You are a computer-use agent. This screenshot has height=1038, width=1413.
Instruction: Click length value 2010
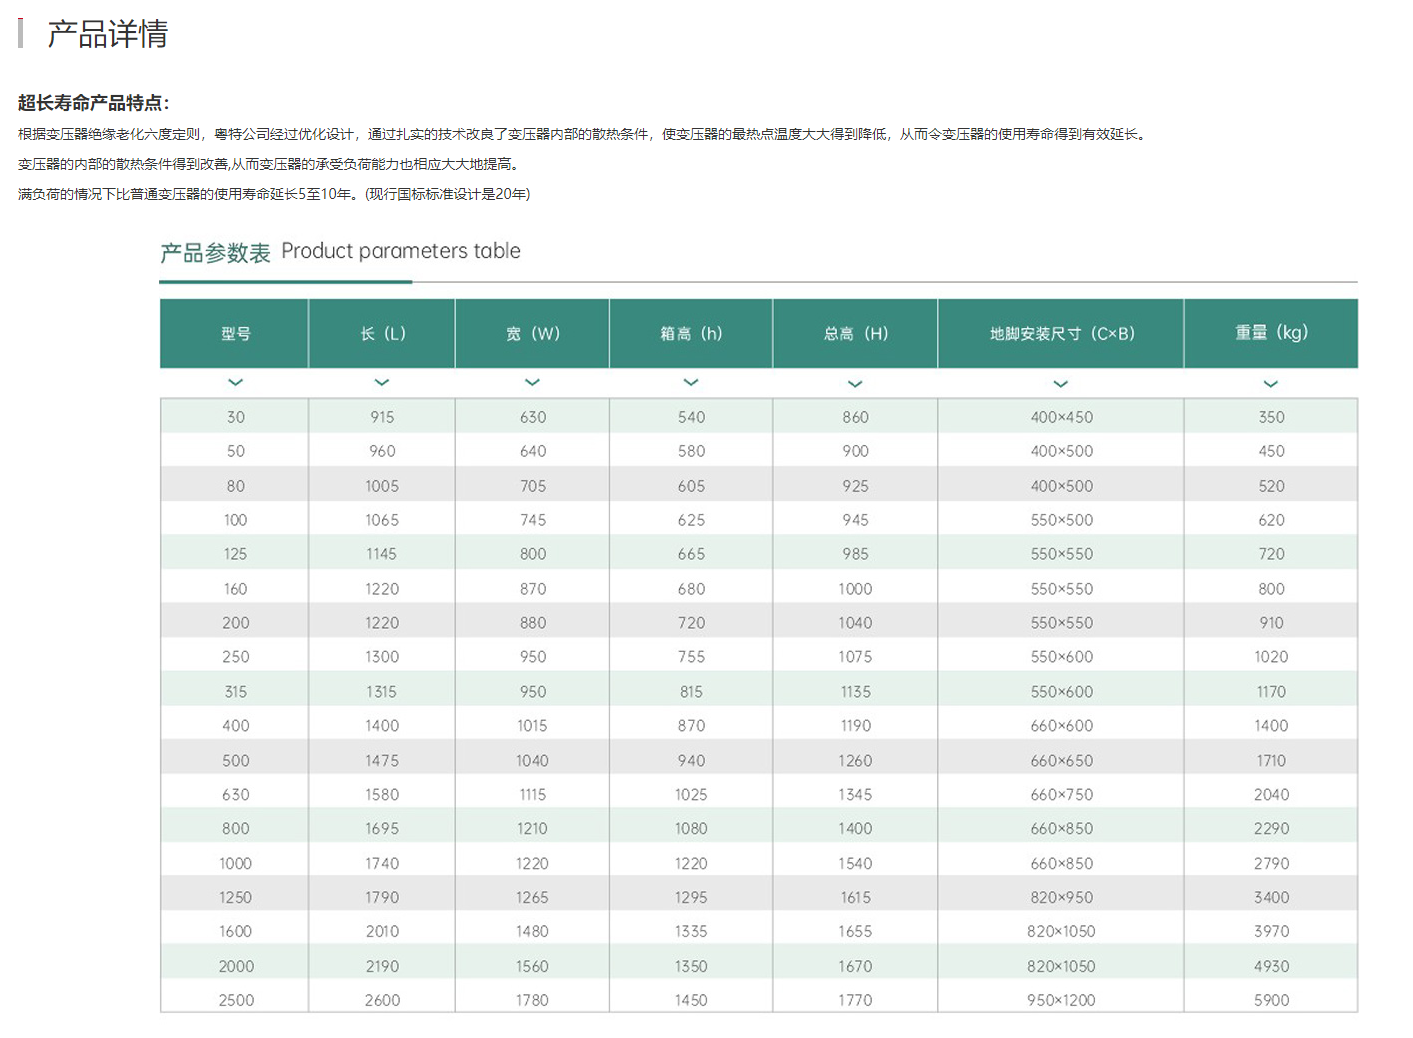tap(382, 931)
